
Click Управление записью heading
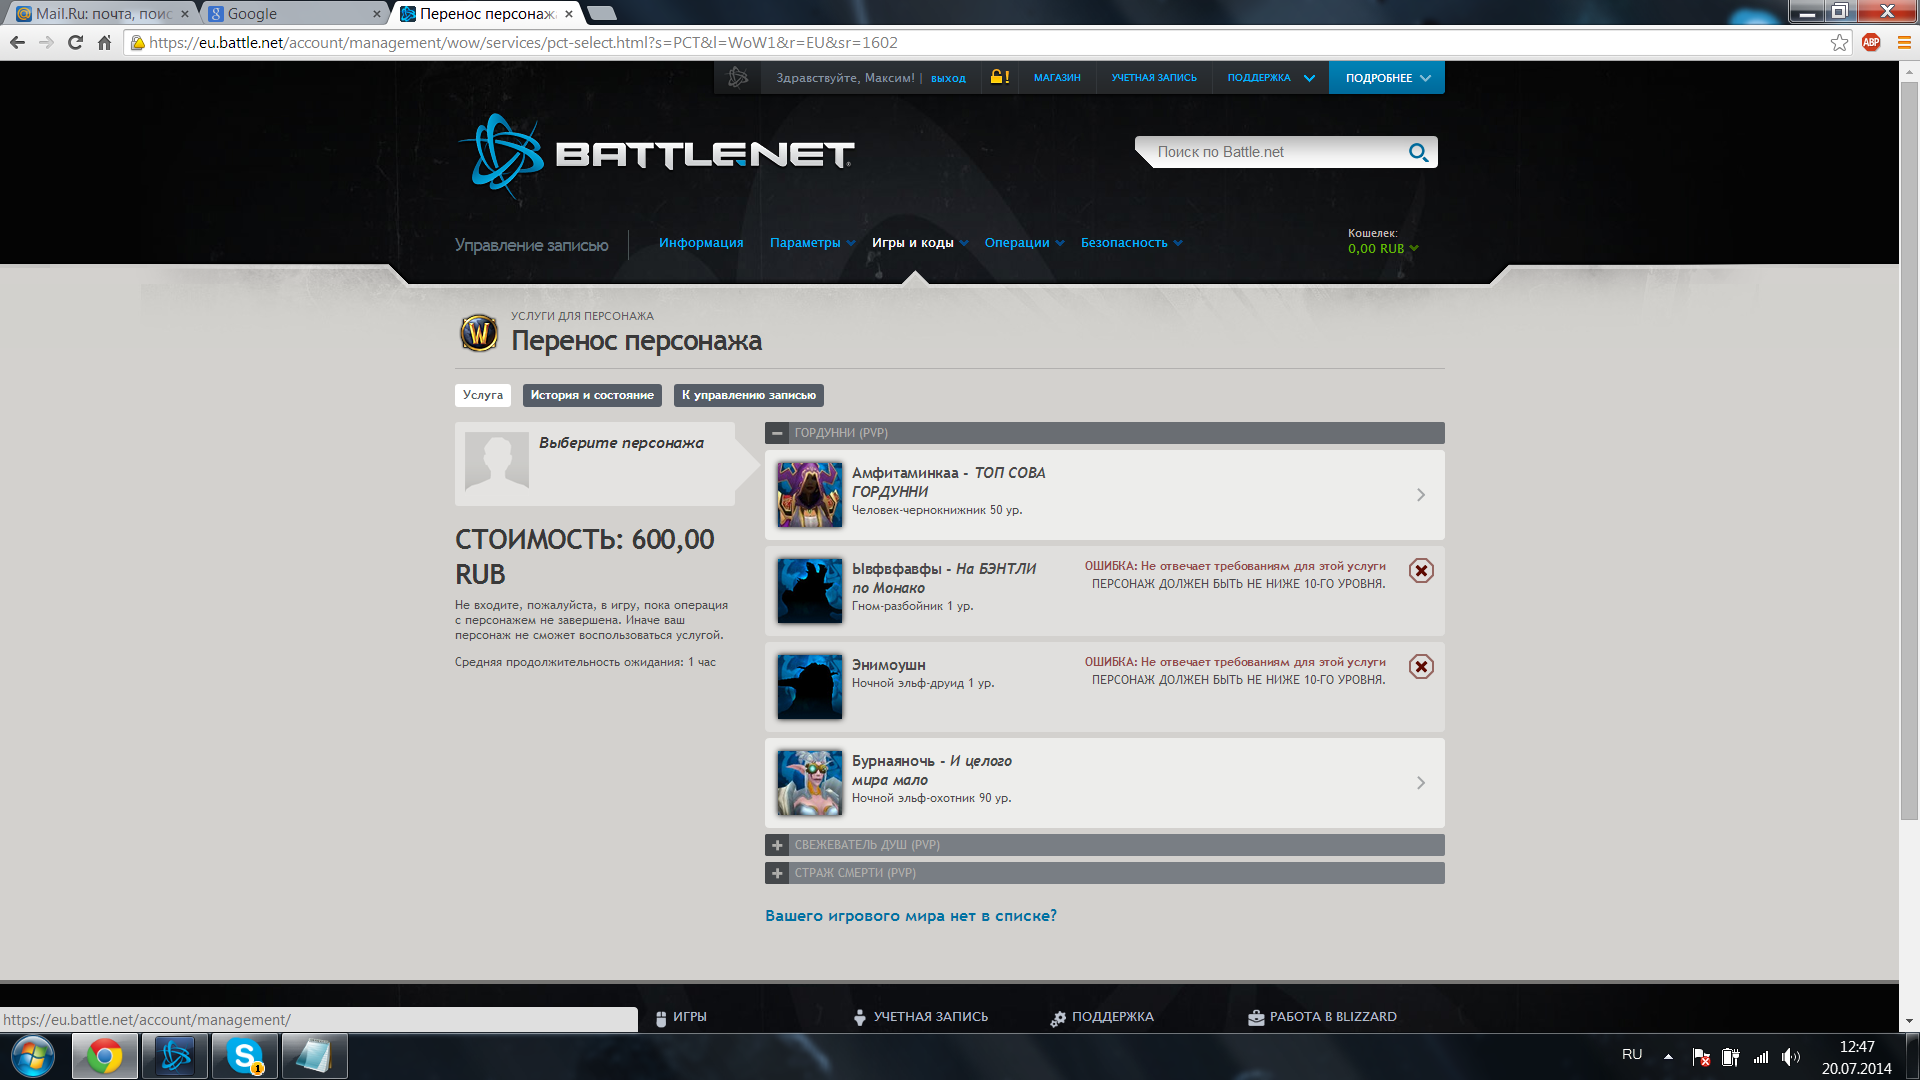pos(531,245)
